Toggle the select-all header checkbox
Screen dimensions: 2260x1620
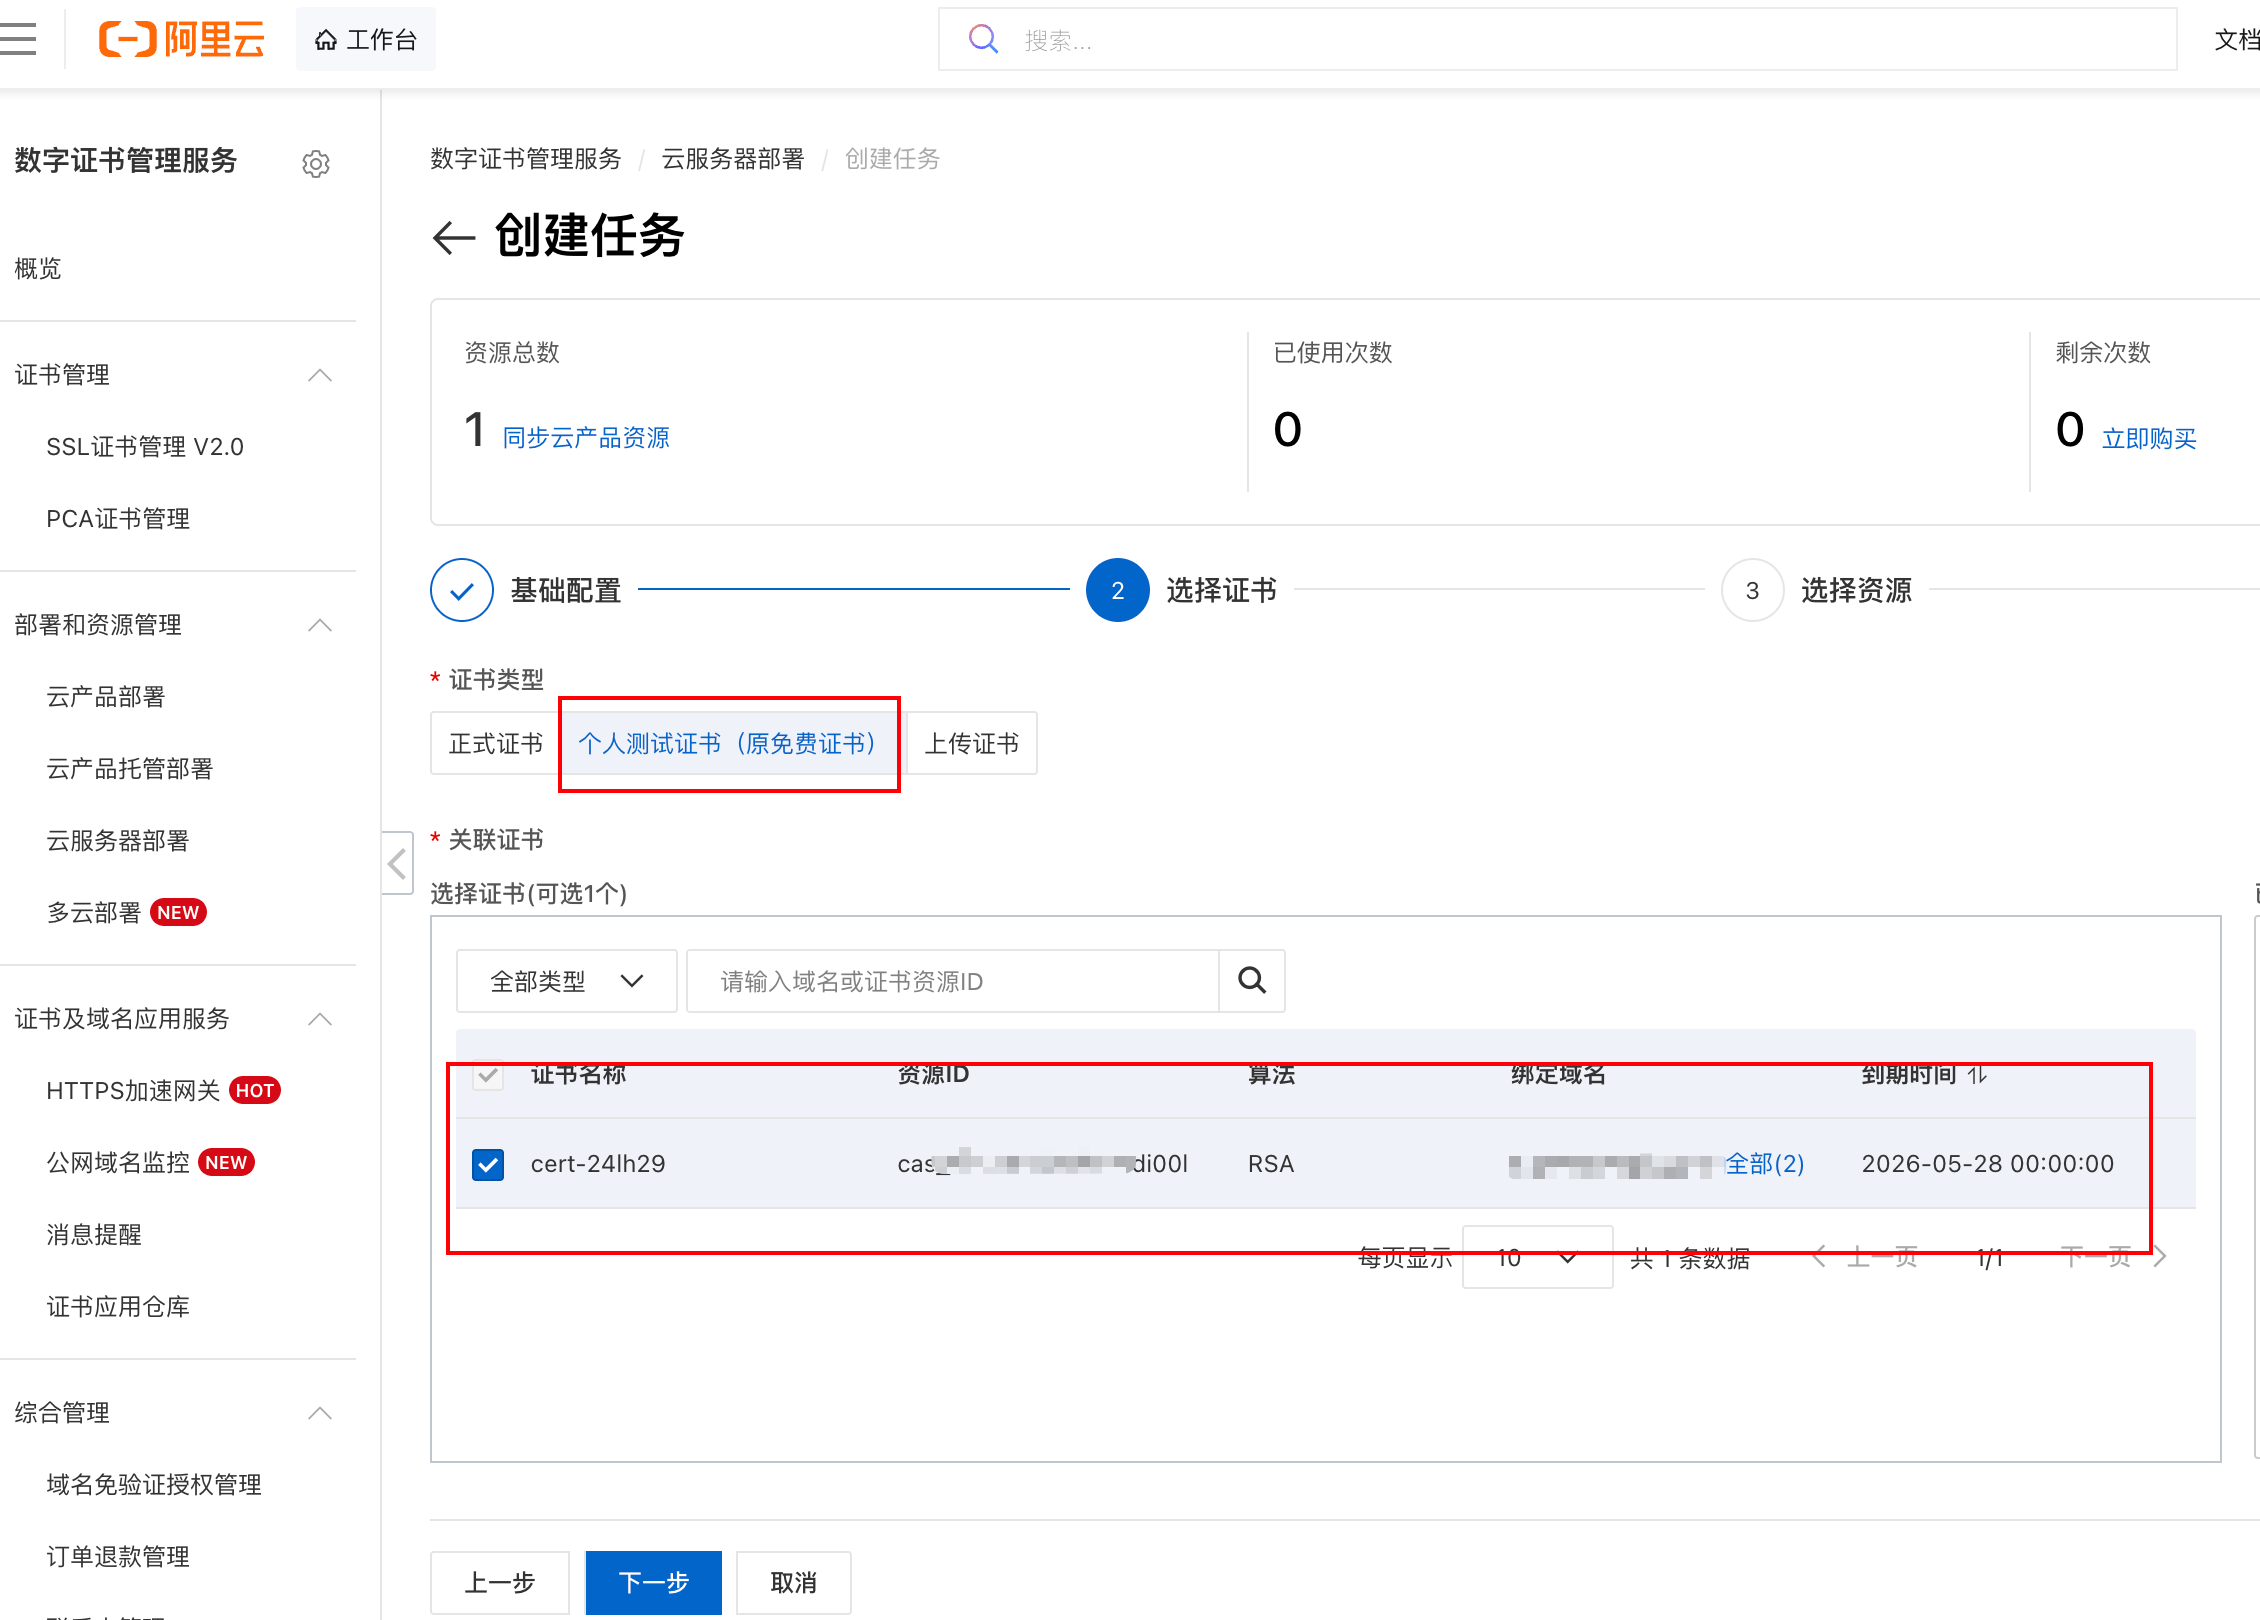pos(488,1075)
